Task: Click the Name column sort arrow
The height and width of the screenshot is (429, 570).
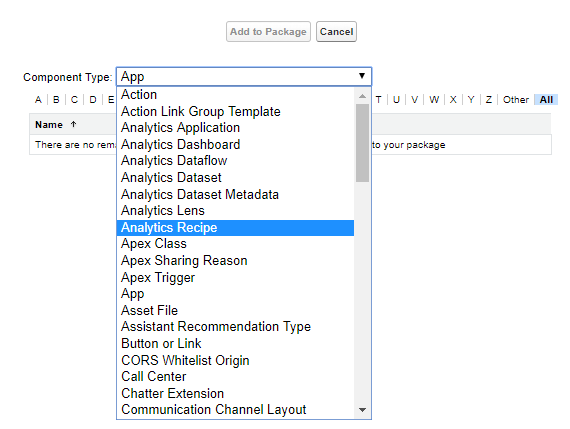Action: coord(73,124)
